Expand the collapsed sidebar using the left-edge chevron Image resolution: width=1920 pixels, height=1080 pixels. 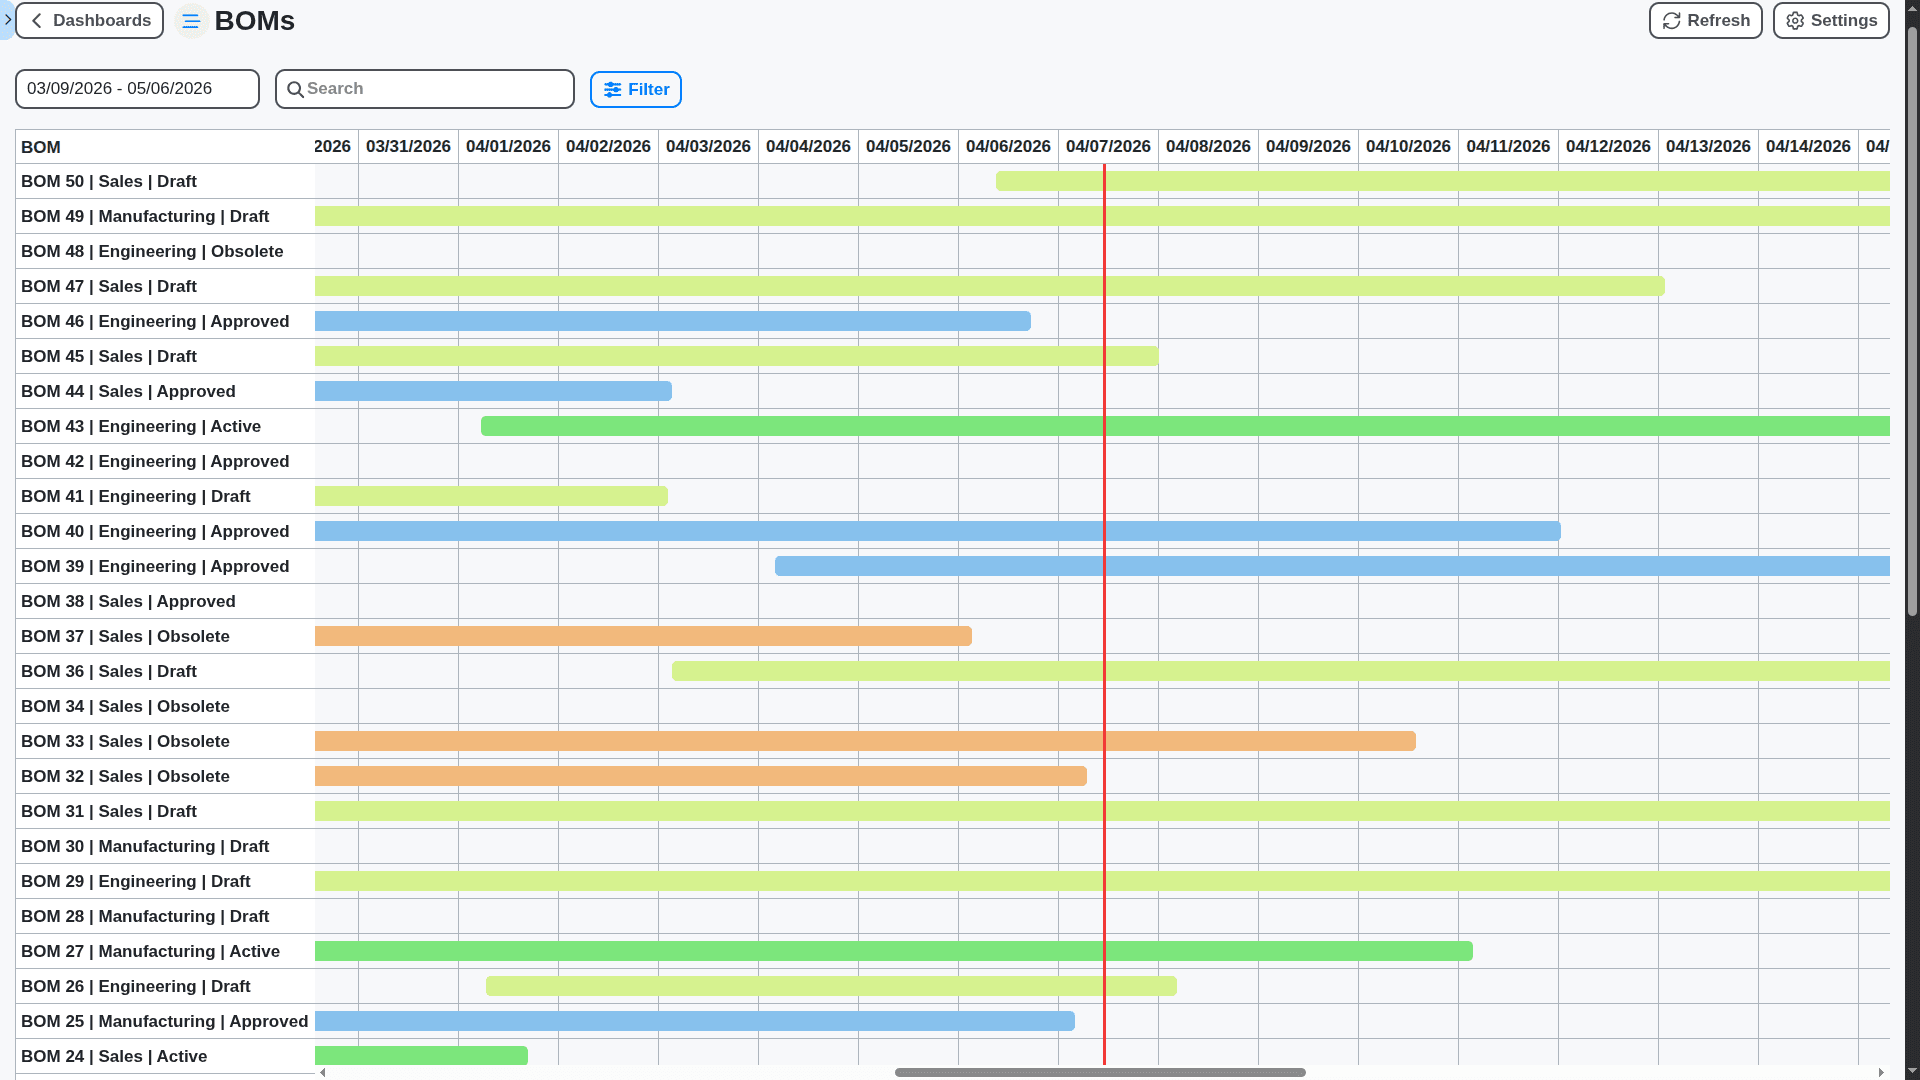(8, 19)
